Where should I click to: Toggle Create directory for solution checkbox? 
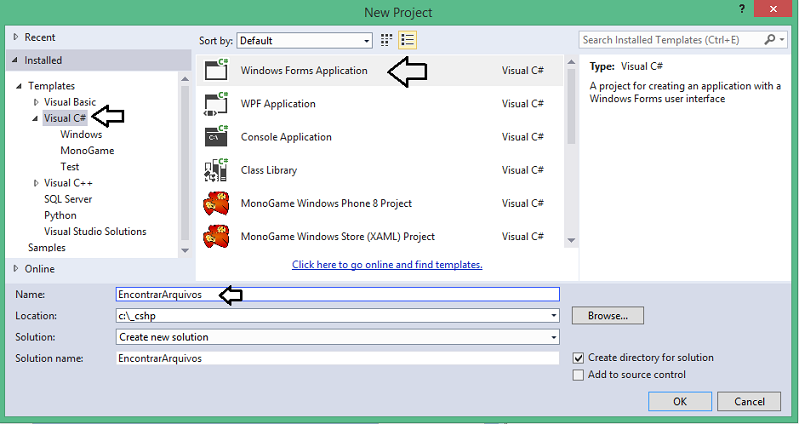[578, 358]
